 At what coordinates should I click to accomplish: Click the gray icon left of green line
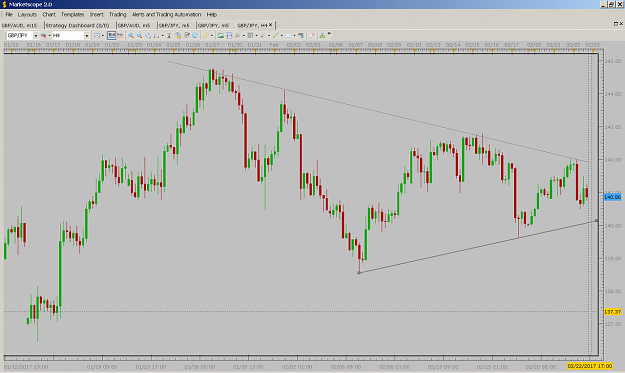click(263, 35)
